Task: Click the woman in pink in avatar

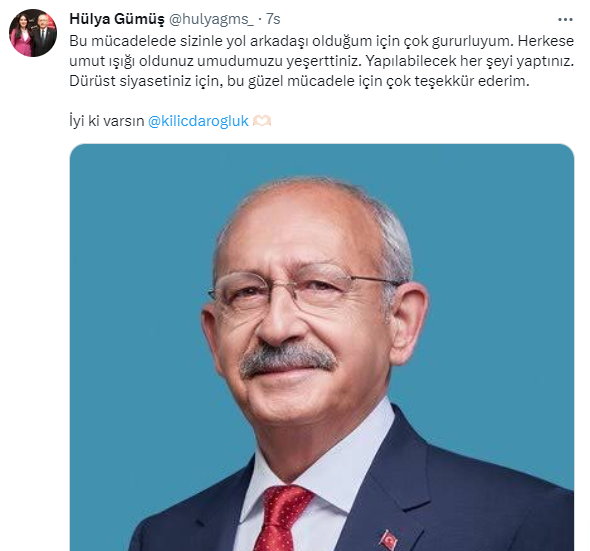Action: click(x=21, y=38)
